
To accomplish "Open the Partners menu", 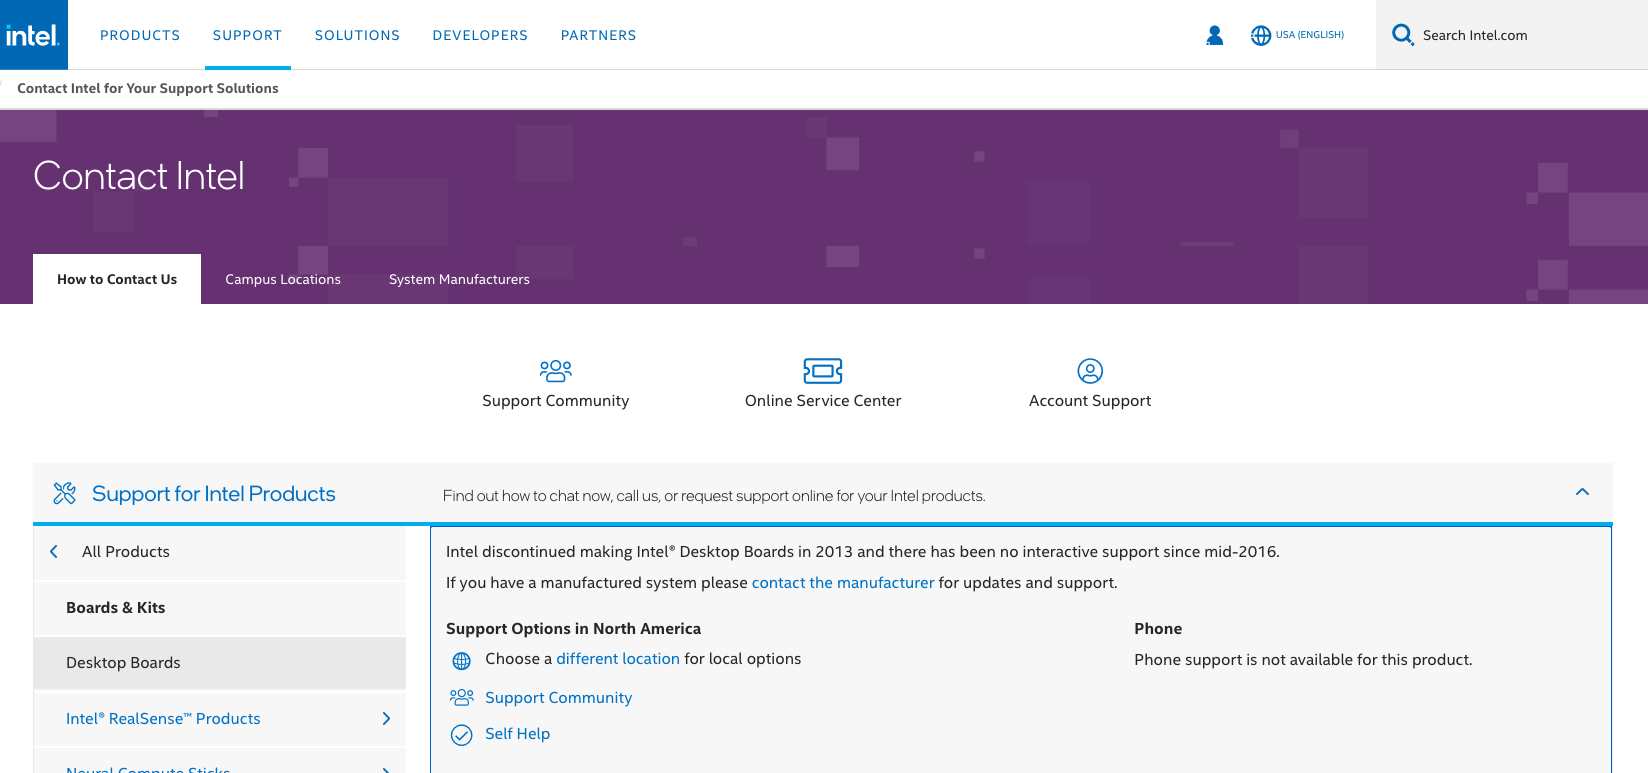I will tap(598, 35).
